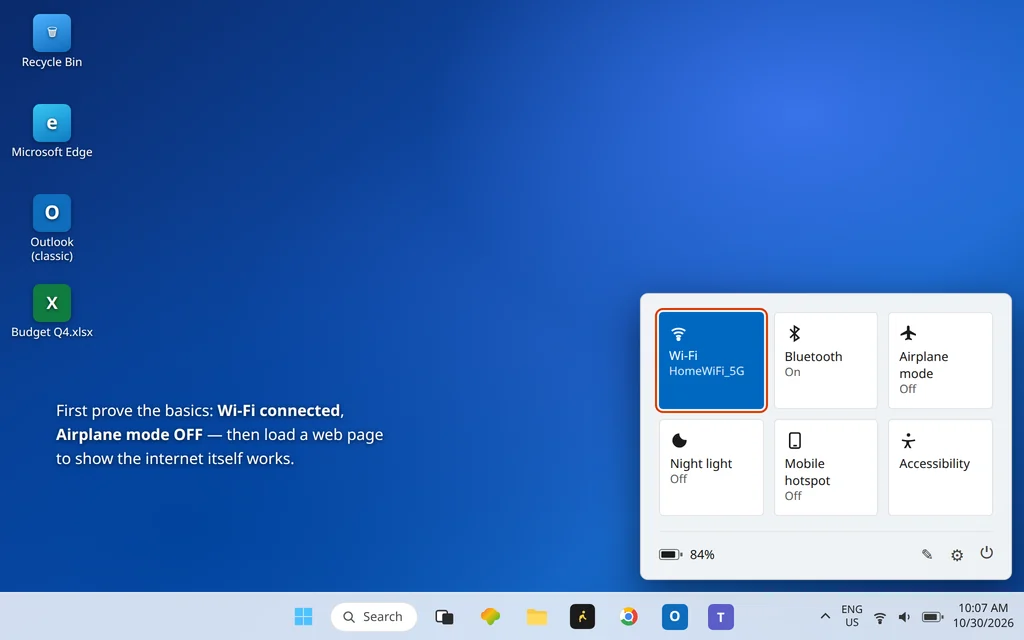Turn on the Night light tile
The width and height of the screenshot is (1024, 640).
point(711,468)
